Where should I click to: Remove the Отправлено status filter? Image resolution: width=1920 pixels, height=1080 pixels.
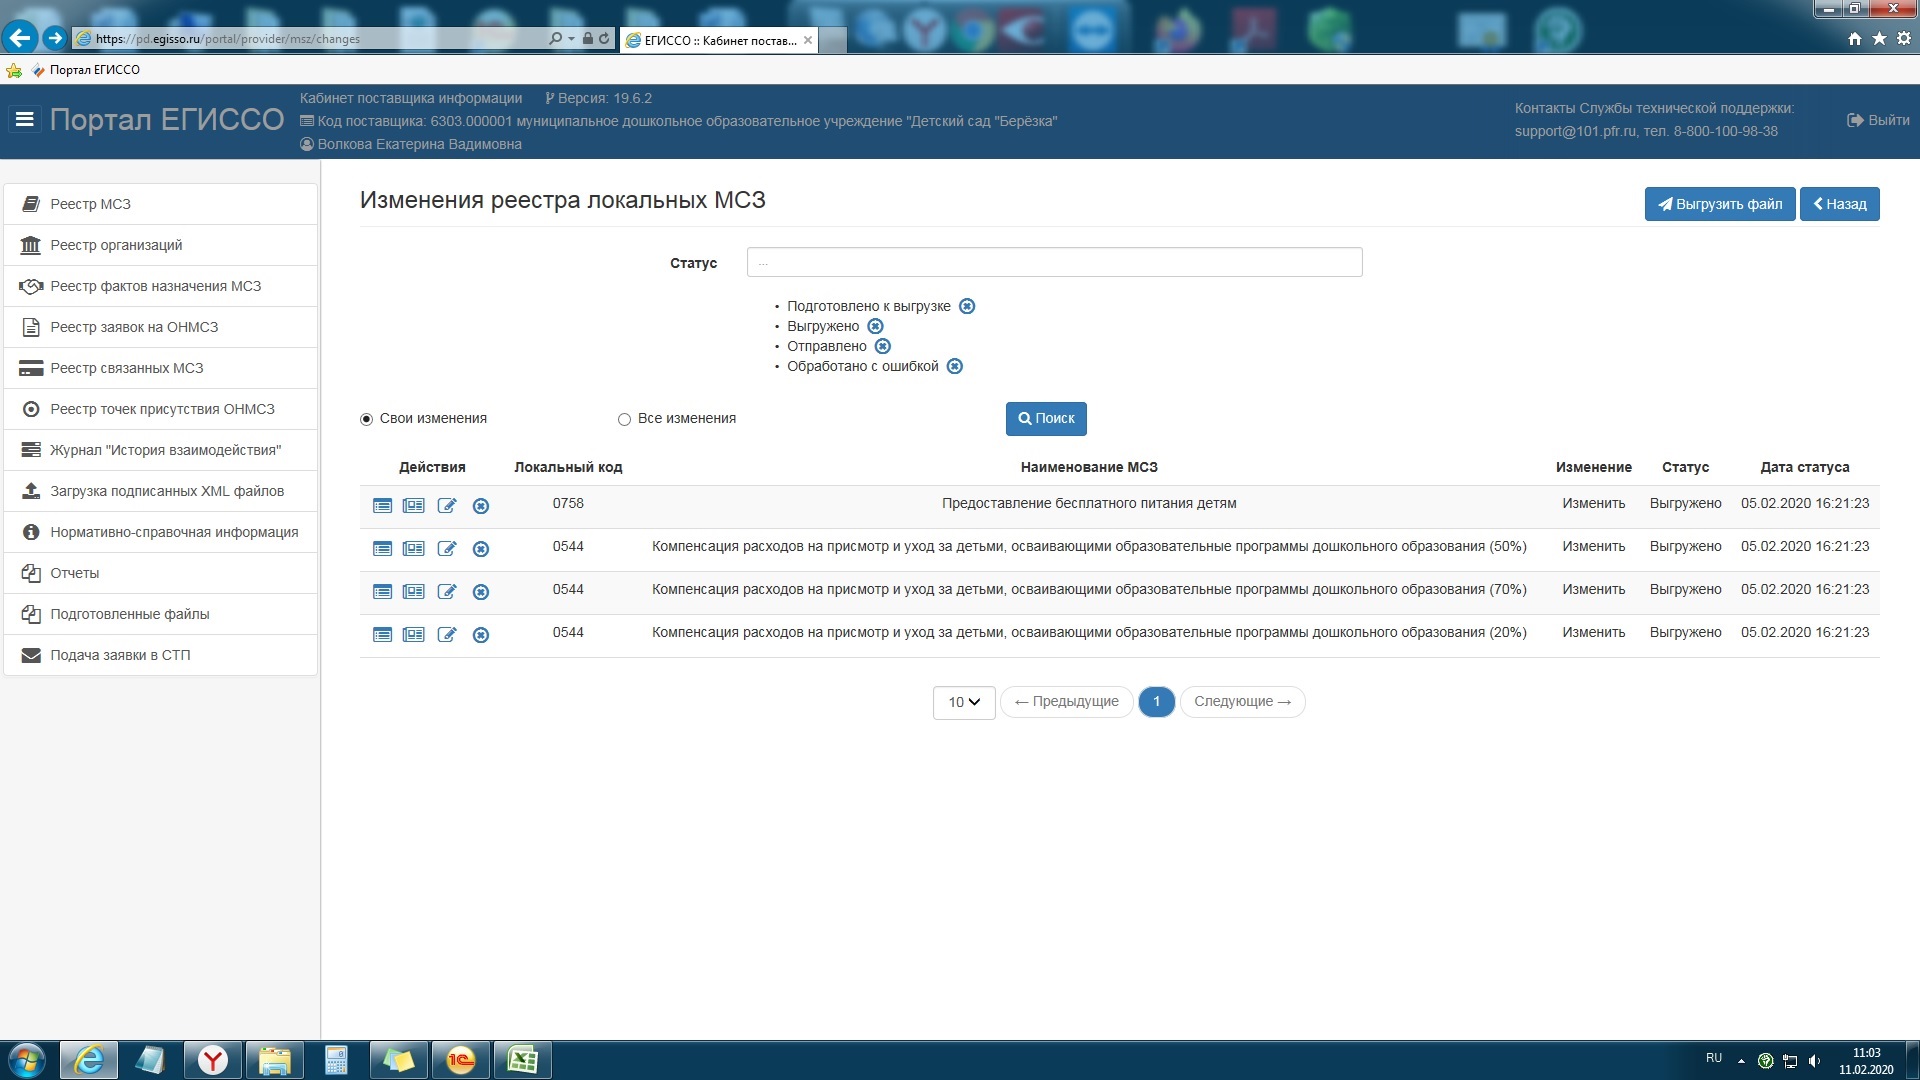click(x=882, y=346)
